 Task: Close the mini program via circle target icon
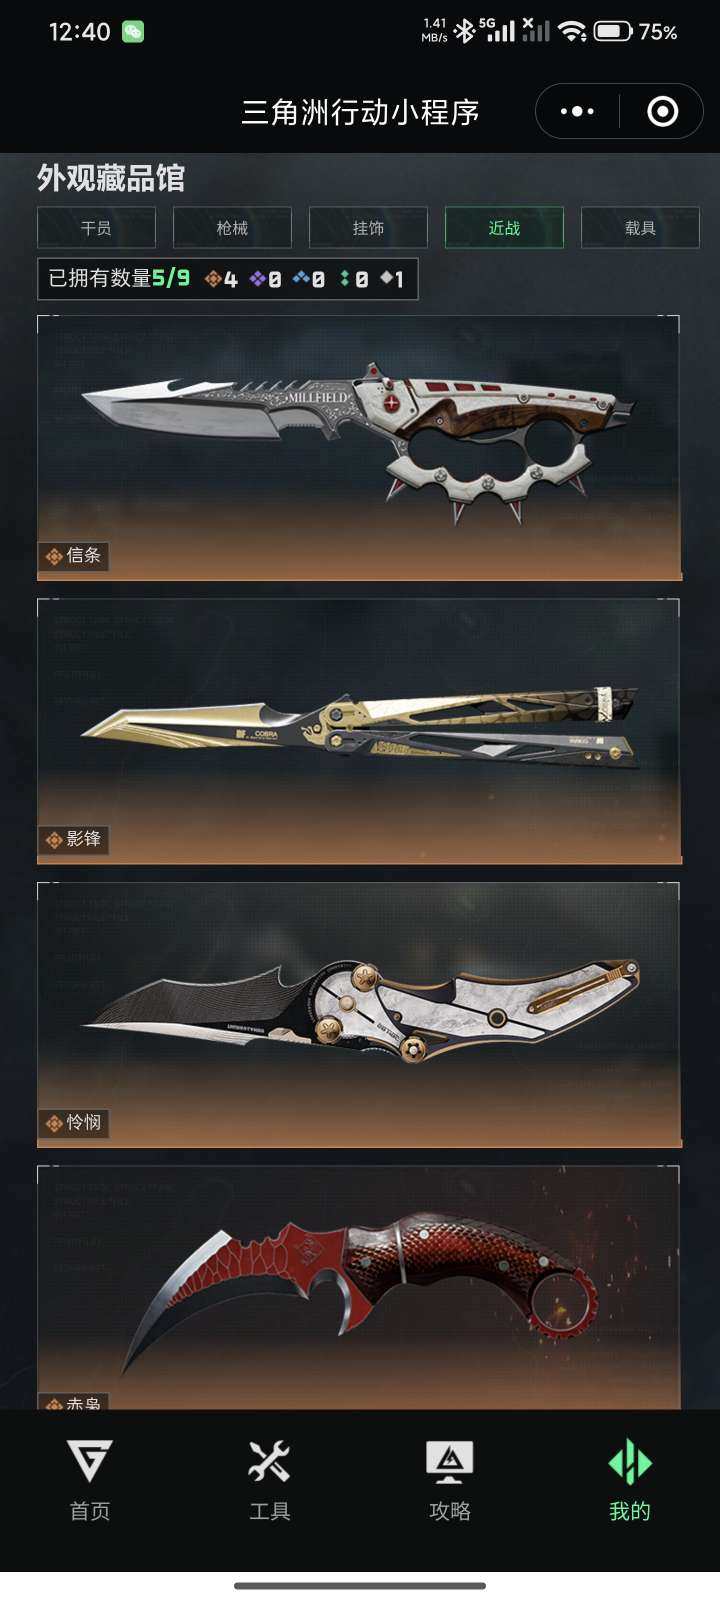click(x=662, y=111)
